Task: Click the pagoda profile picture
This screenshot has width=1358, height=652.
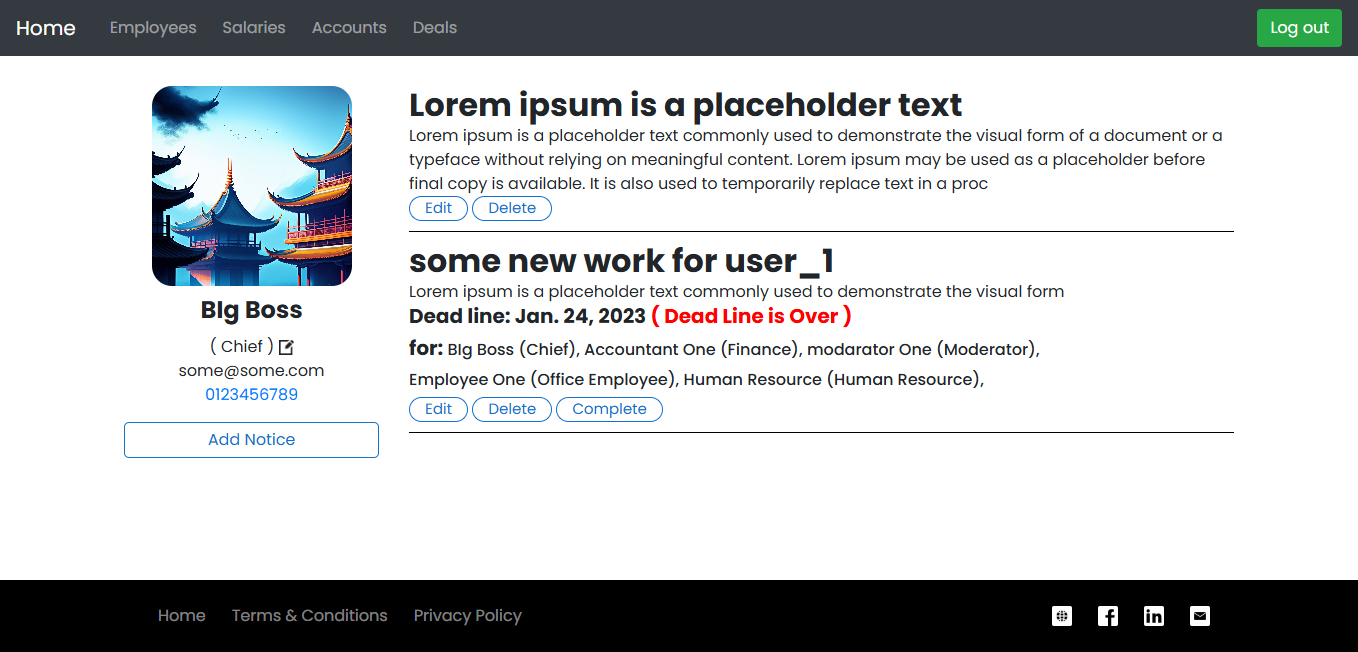Action: click(x=251, y=186)
